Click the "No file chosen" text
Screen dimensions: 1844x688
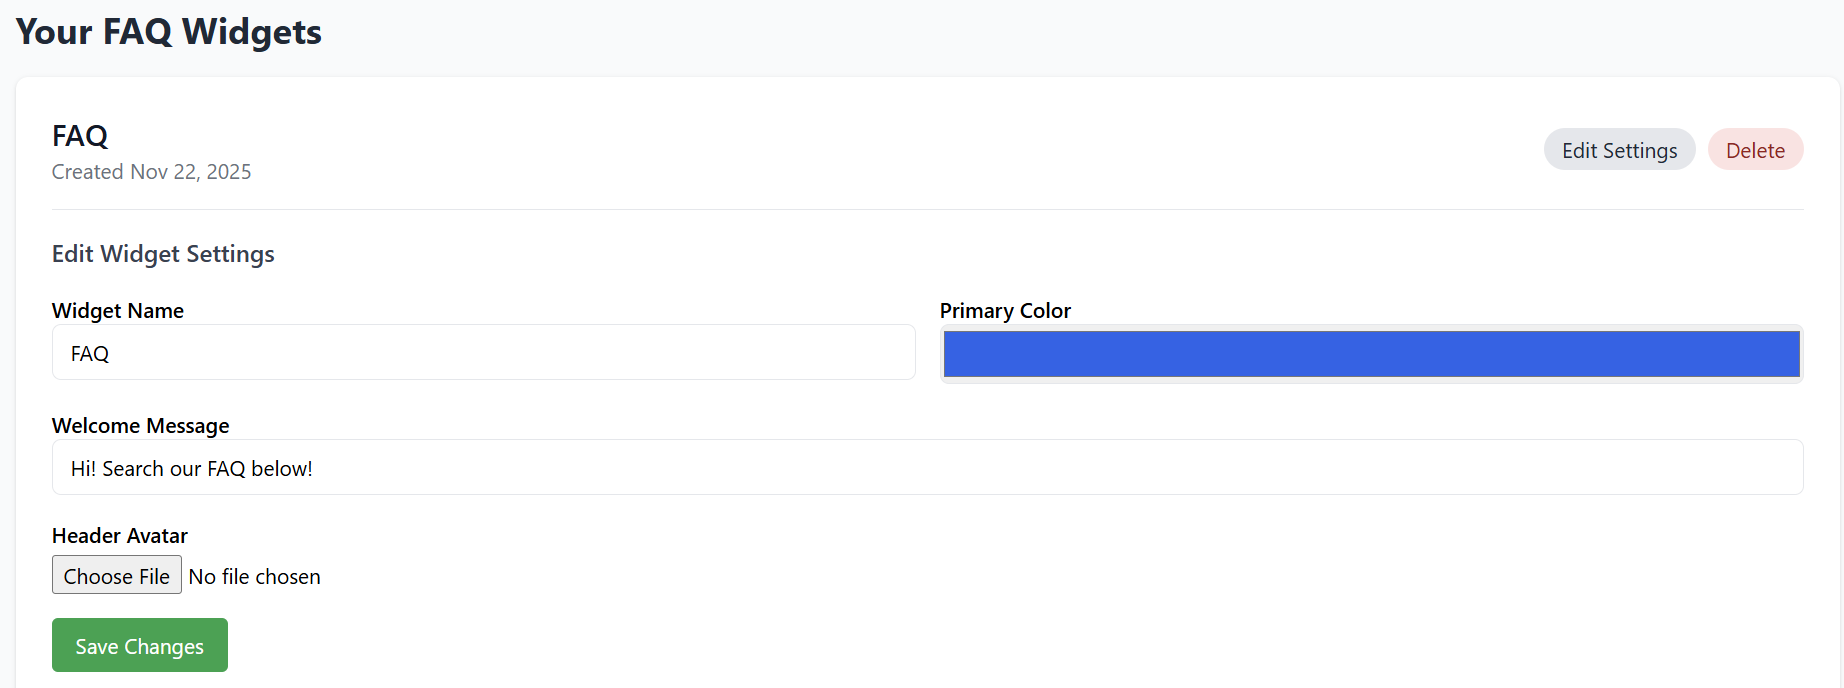tap(255, 577)
